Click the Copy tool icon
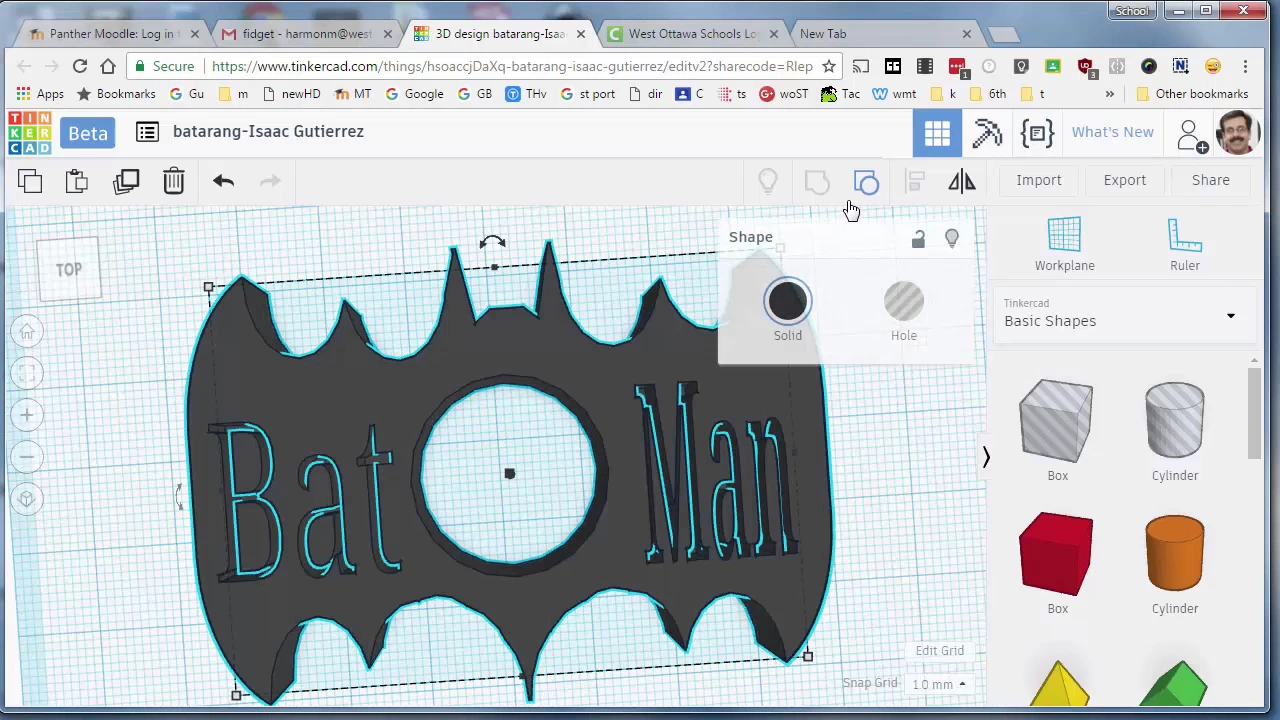 [x=30, y=181]
